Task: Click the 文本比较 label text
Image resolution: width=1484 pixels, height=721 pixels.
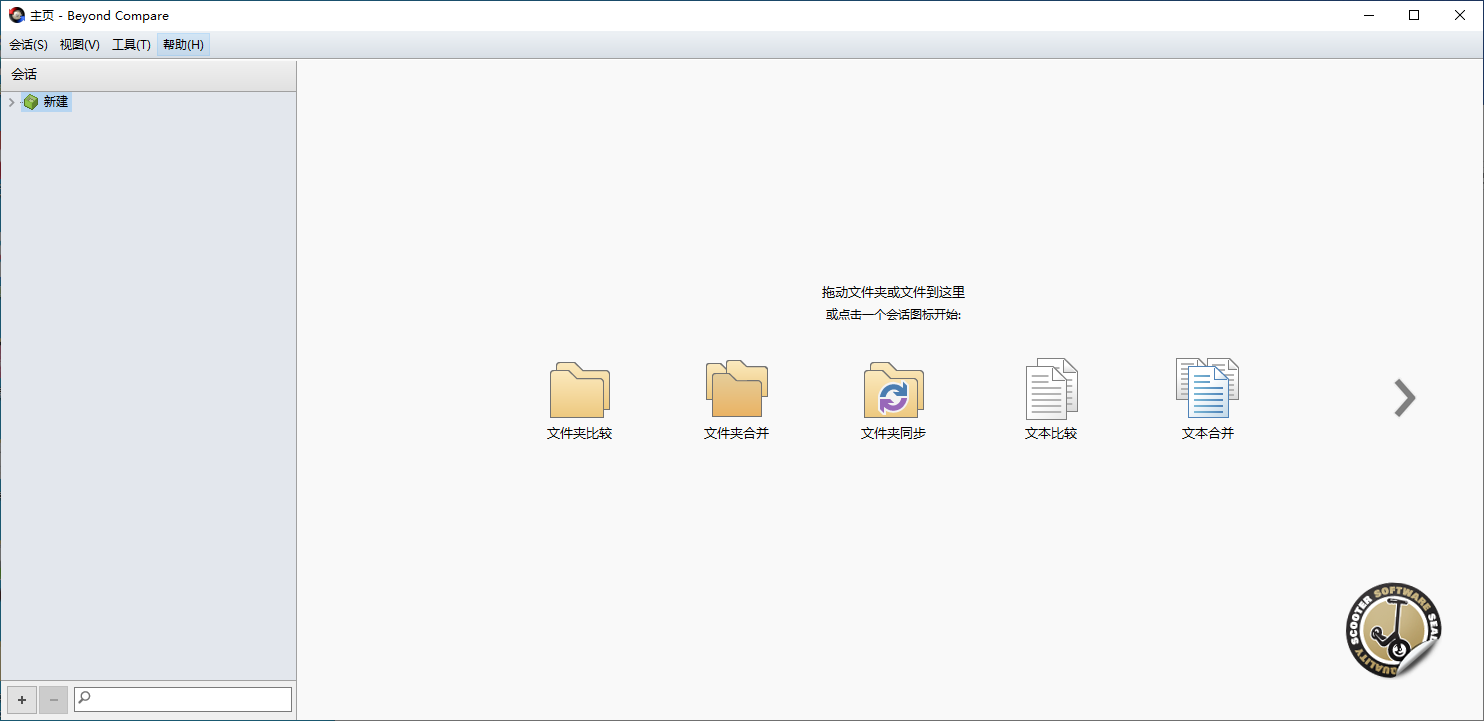Action: pos(1051,434)
